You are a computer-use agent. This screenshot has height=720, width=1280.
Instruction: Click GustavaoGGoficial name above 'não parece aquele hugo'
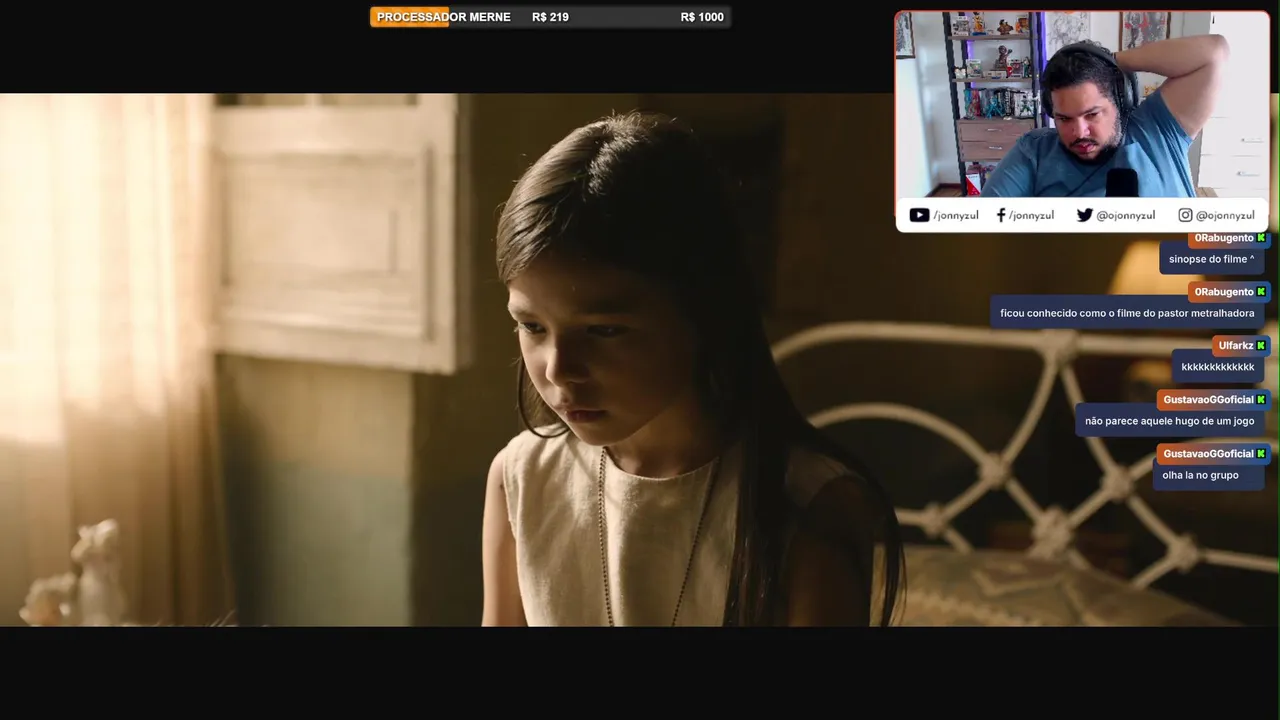point(1208,400)
